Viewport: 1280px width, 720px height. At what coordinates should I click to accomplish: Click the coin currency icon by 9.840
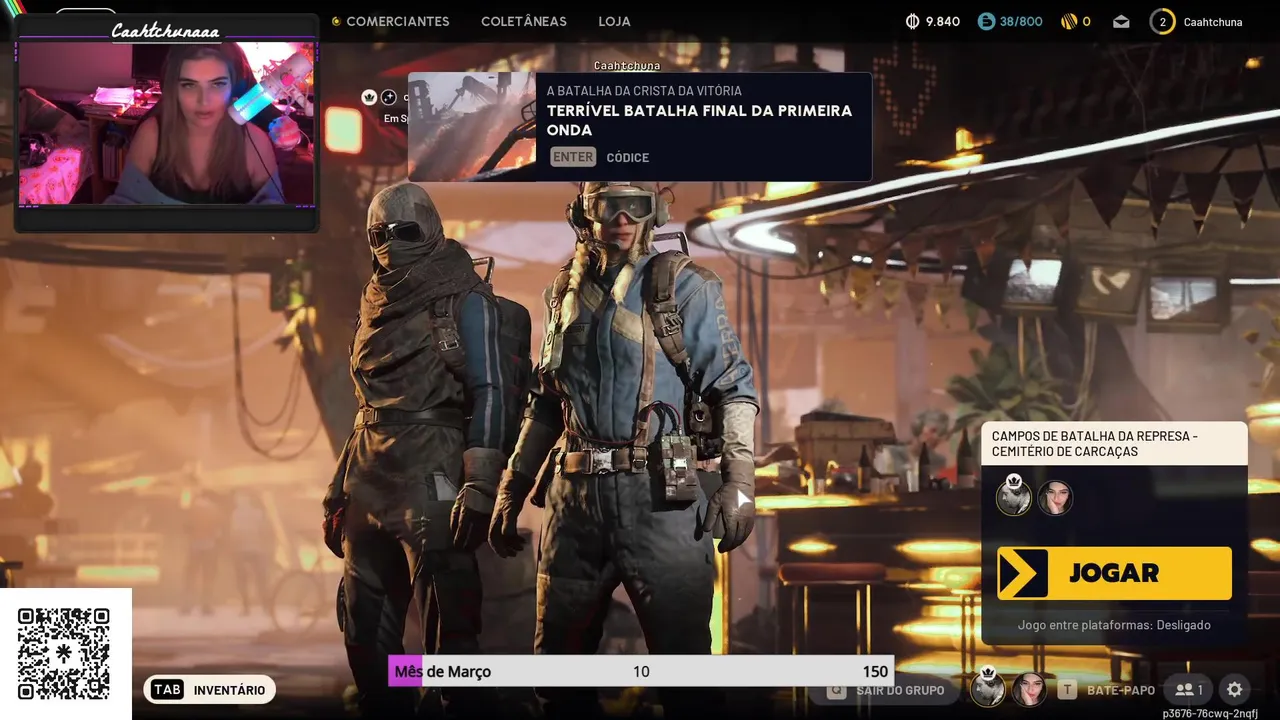pyautogui.click(x=912, y=21)
